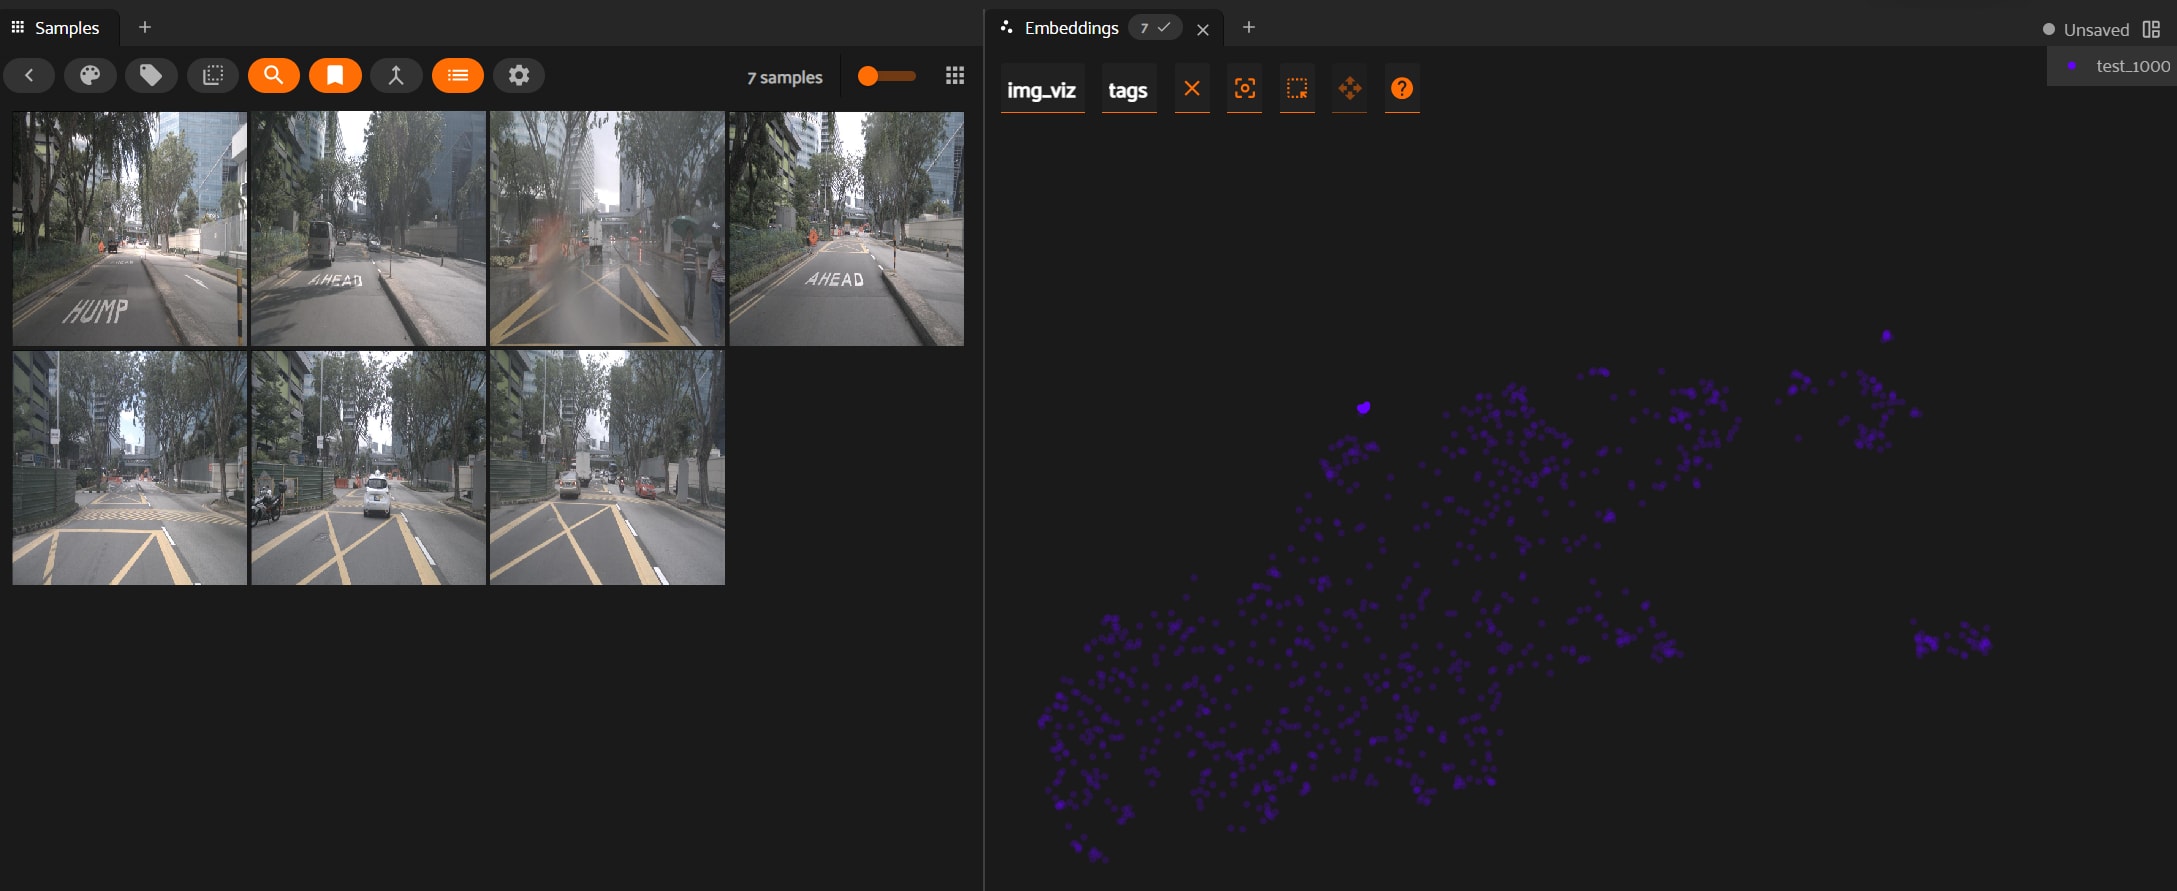Open the thumbnail with motorcycle and white car
This screenshot has height=891, width=2177.
click(368, 467)
